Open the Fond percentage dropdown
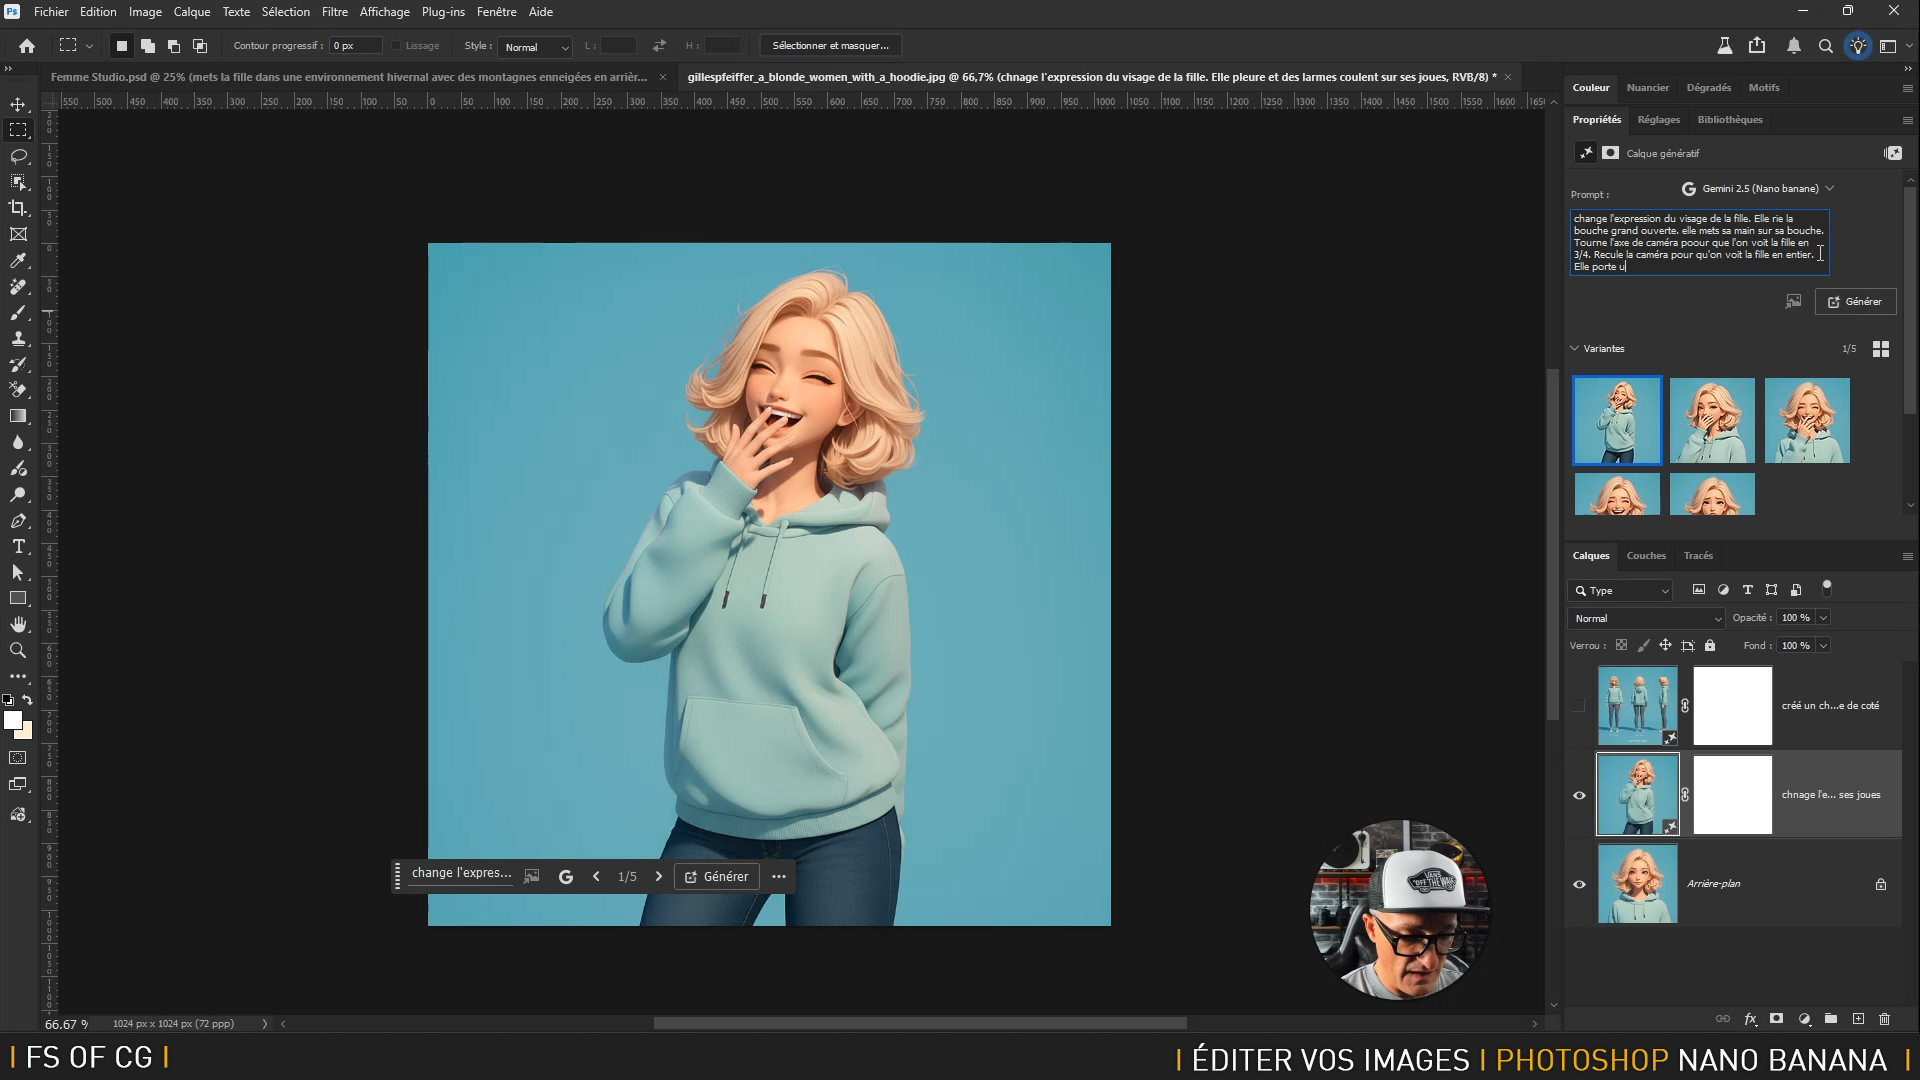This screenshot has height=1080, width=1920. [x=1823, y=646]
